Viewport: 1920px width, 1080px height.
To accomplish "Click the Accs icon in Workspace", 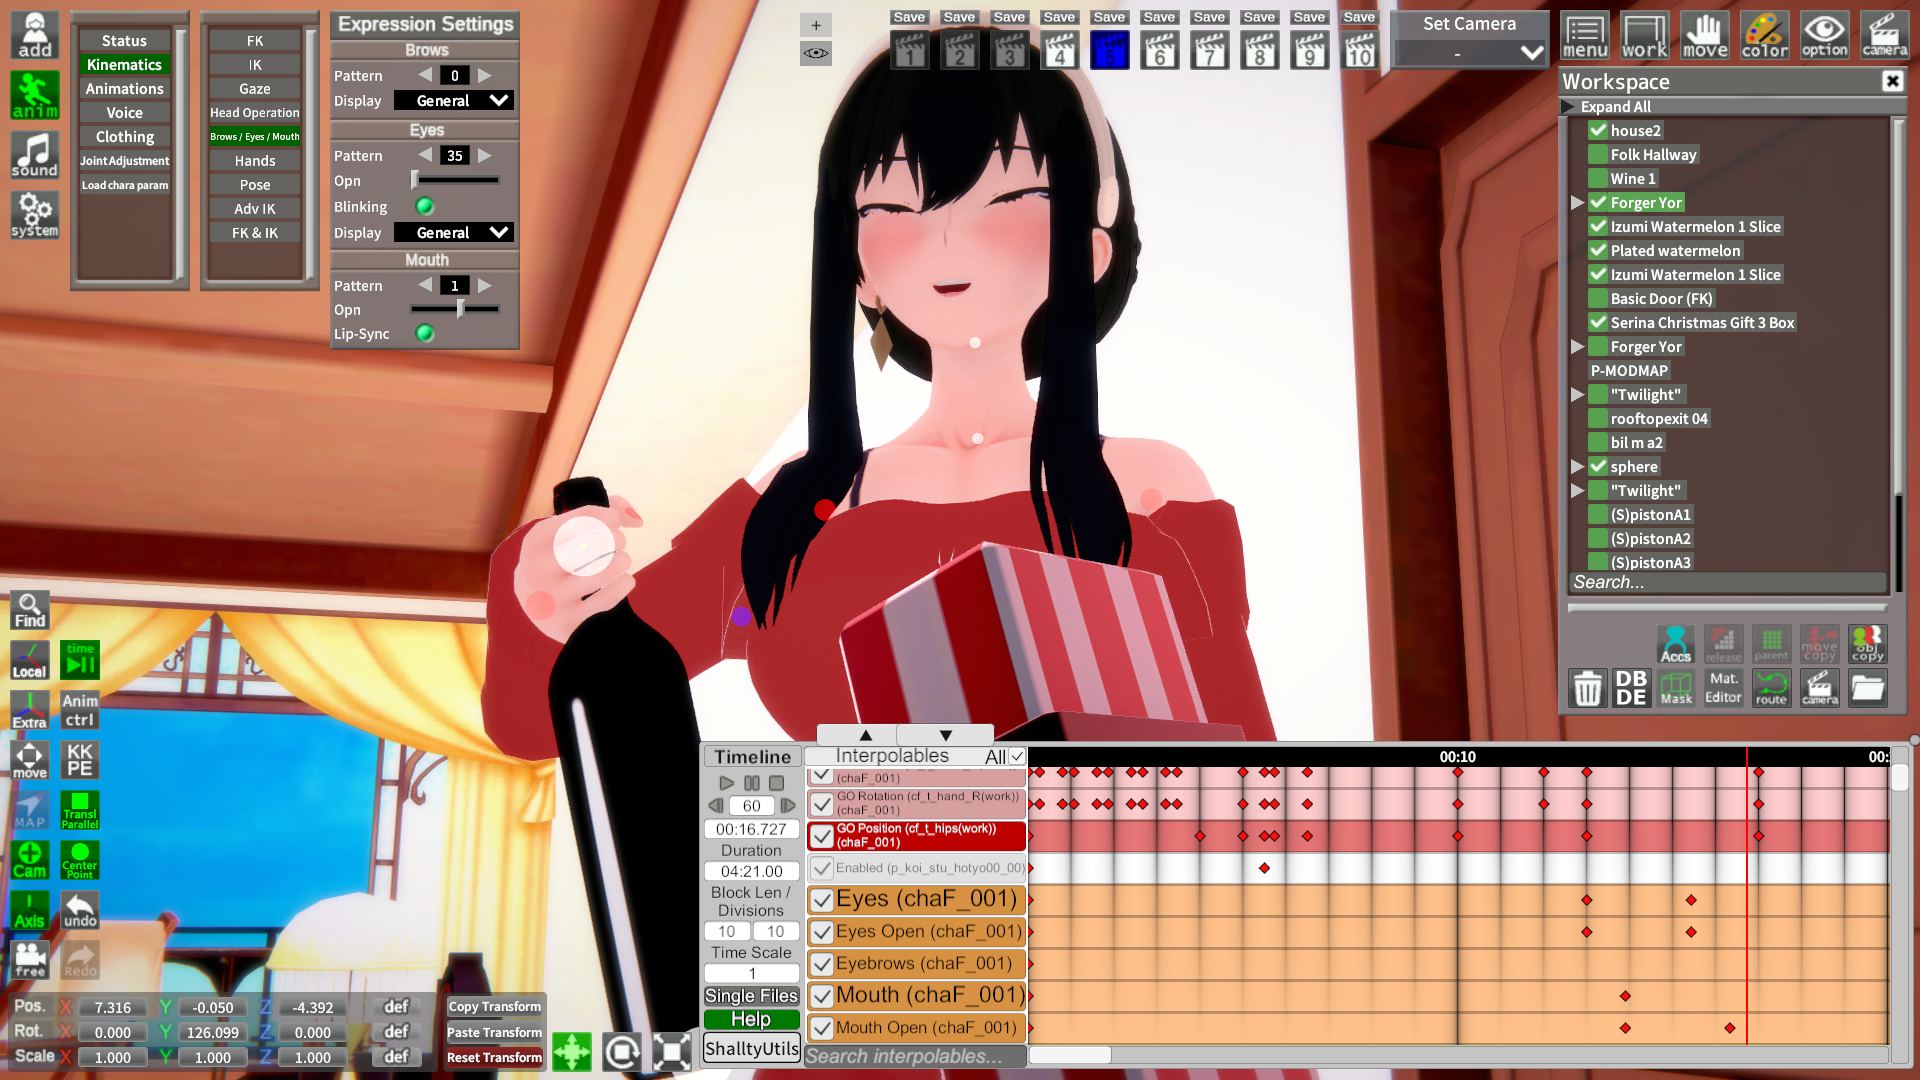I will (1675, 644).
